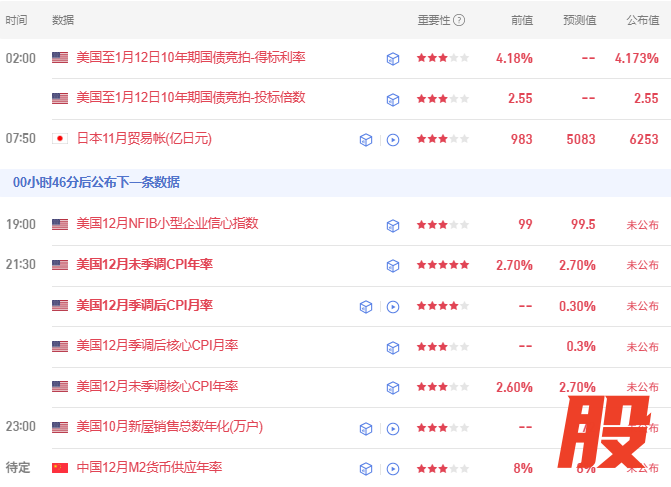Click the 00小时46分后公布下一条数据 banner

click(336, 183)
